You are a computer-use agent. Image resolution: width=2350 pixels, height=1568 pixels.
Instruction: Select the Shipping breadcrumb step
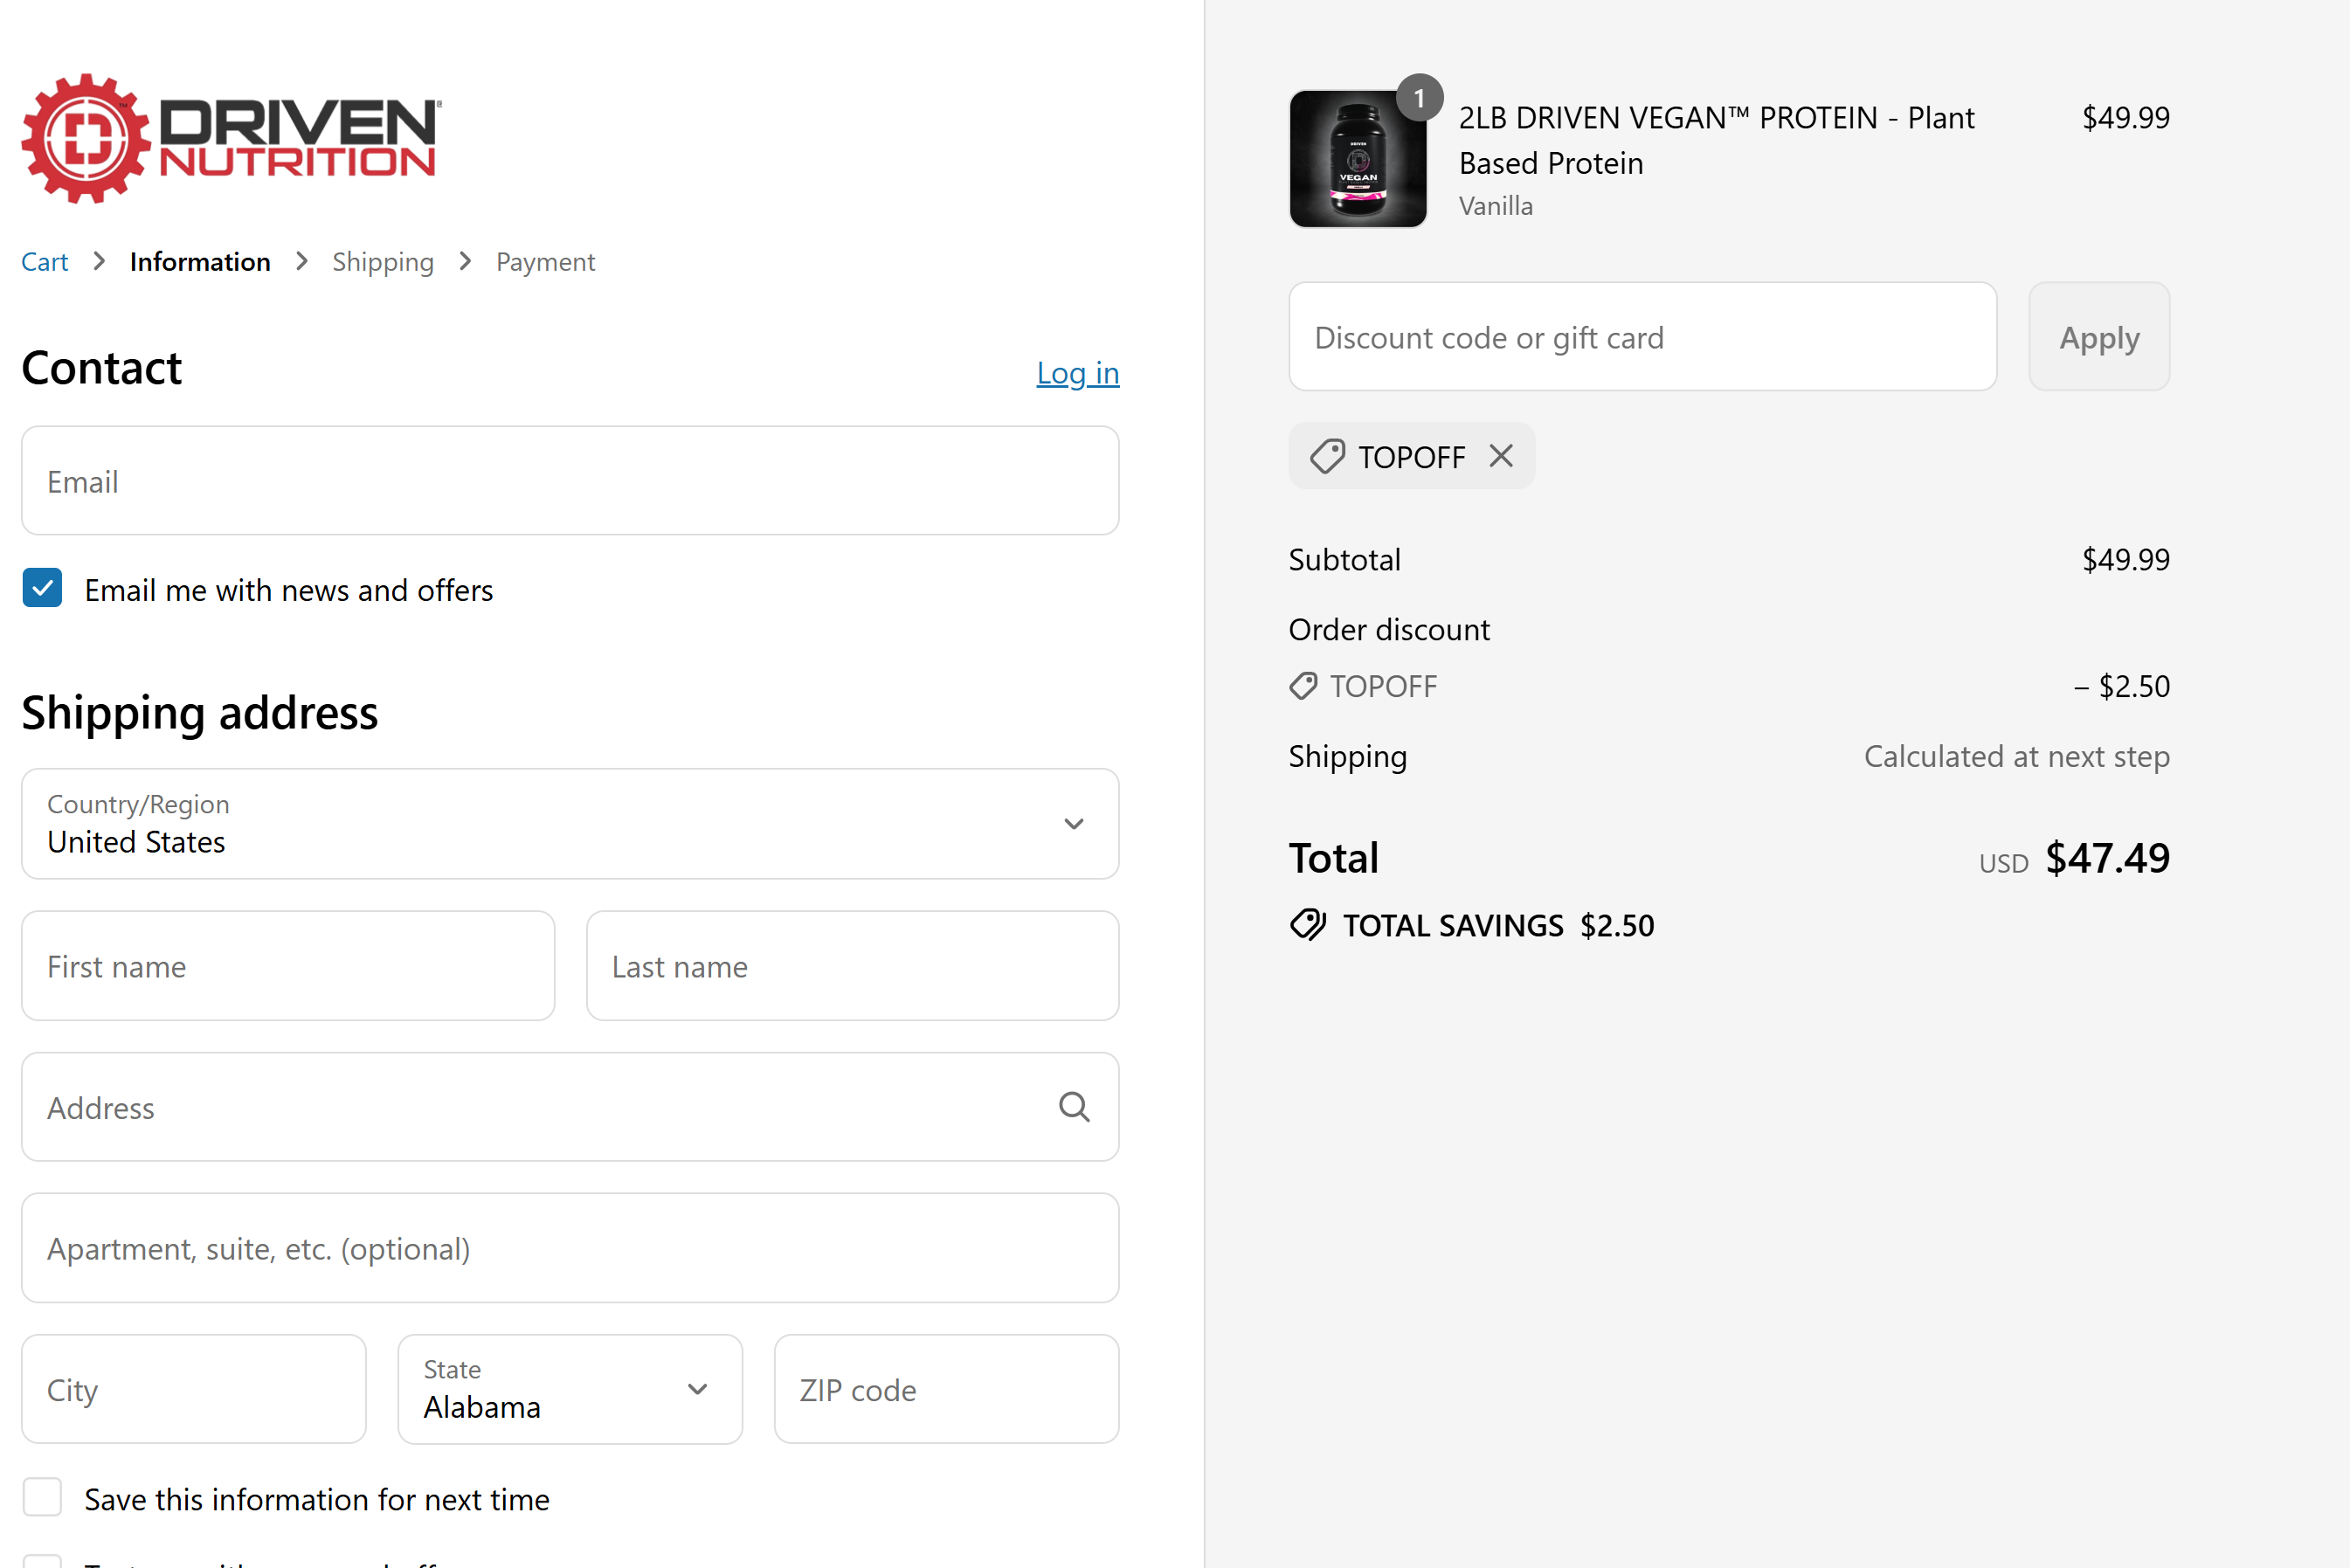pyautogui.click(x=383, y=262)
